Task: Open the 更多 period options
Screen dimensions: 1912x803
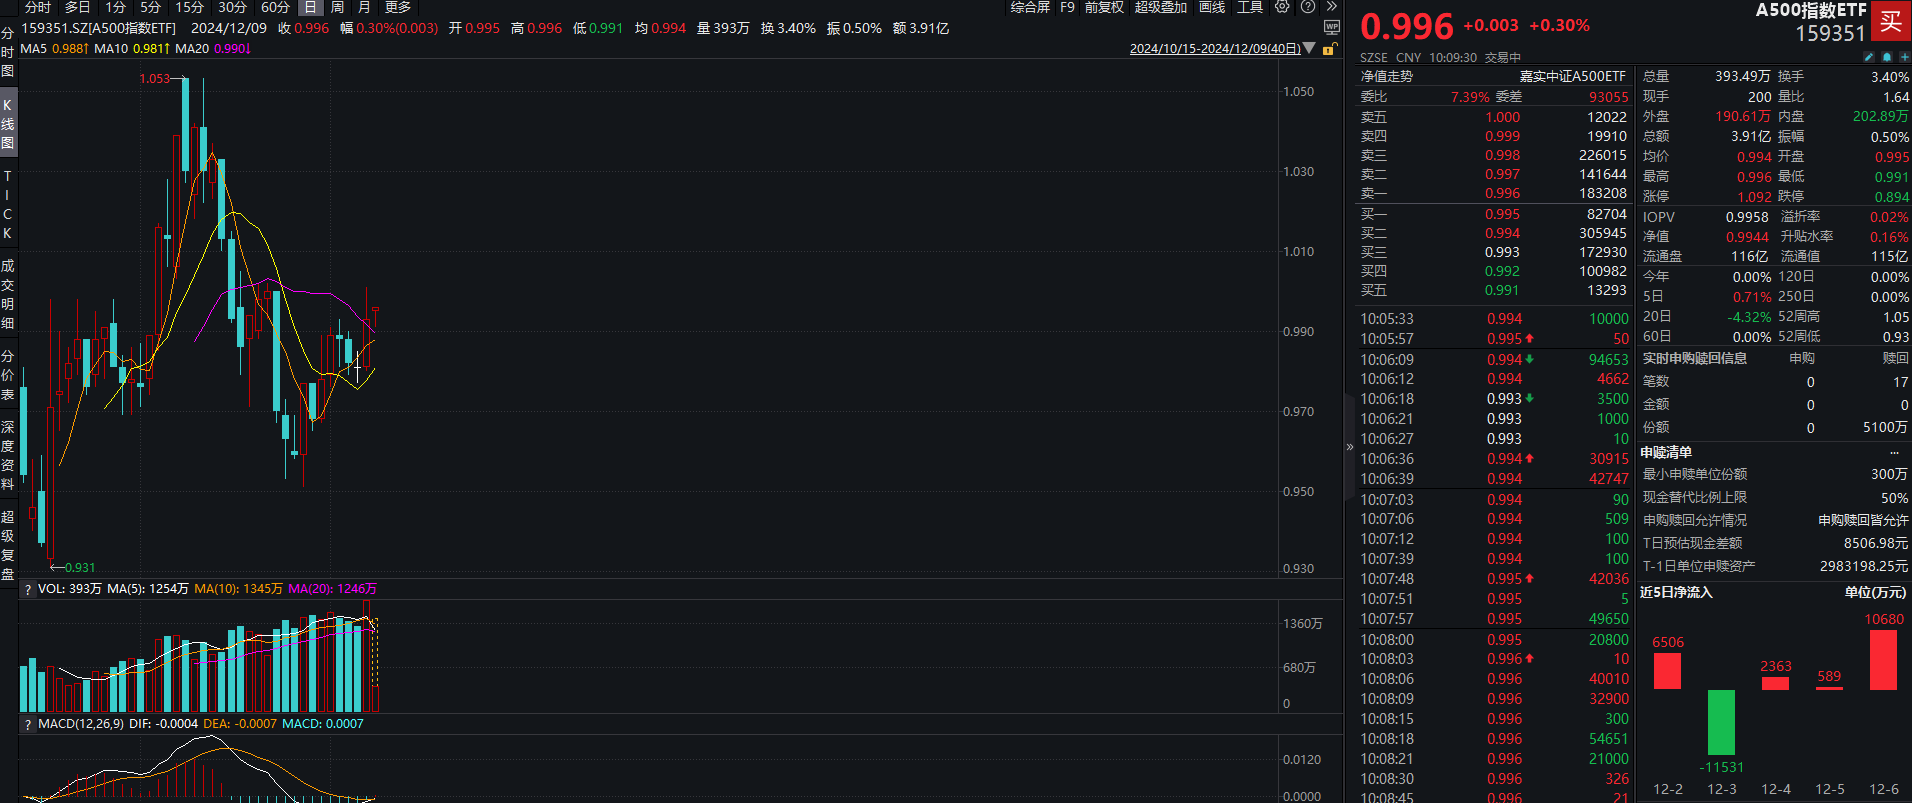Action: 398,7
